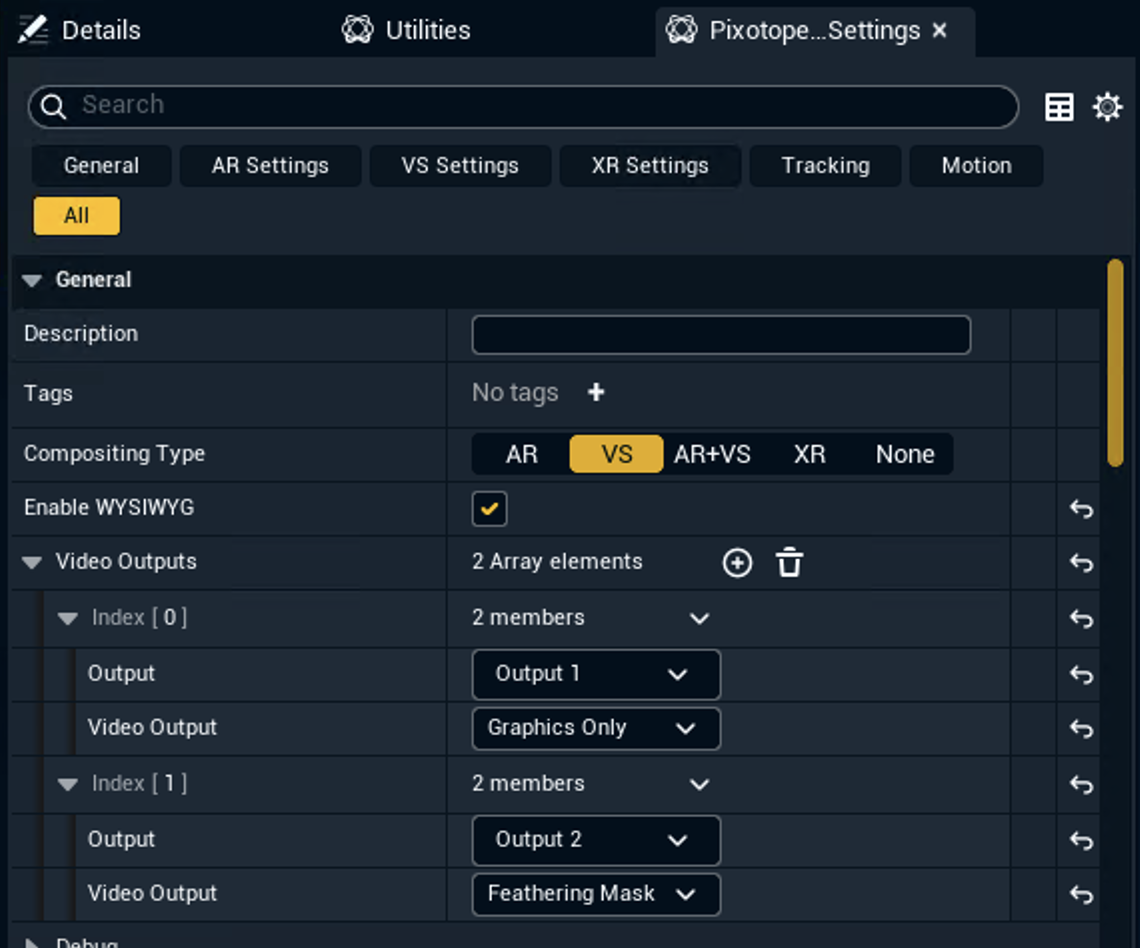
Task: Click the 'Enable WYSIWYG' label
Action: click(x=109, y=507)
